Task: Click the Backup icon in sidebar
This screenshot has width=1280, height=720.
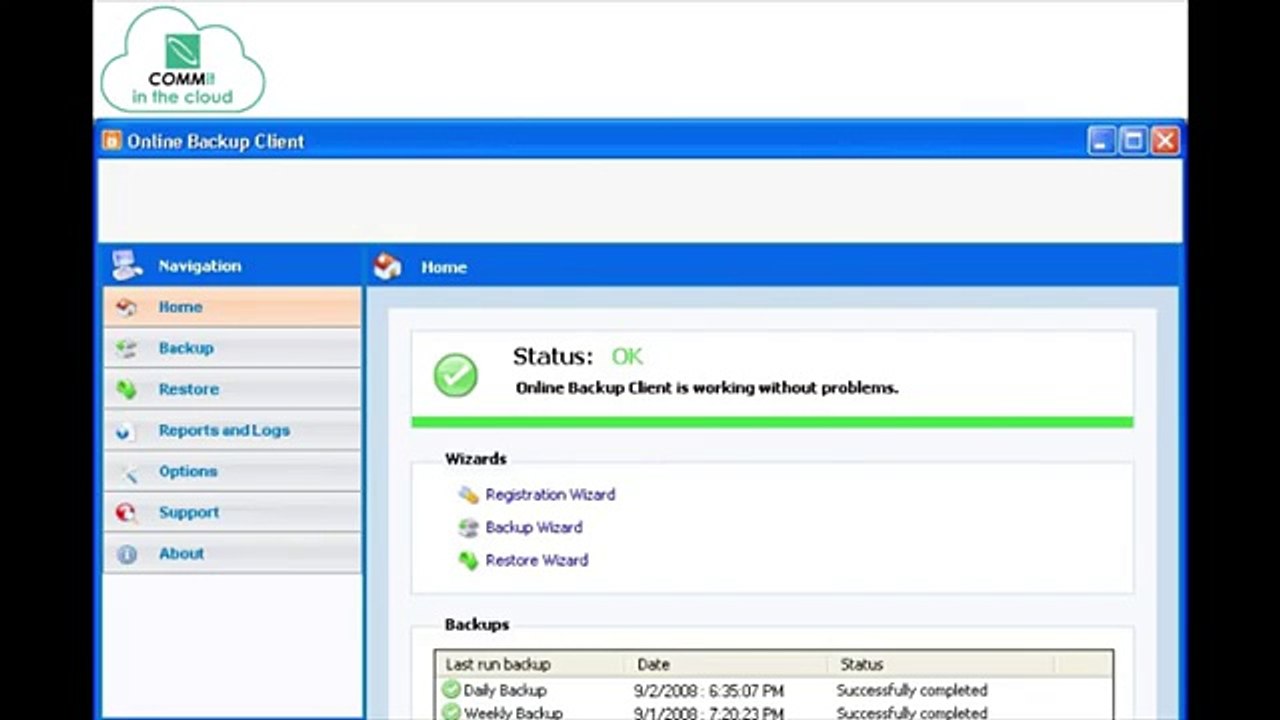Action: 126,348
